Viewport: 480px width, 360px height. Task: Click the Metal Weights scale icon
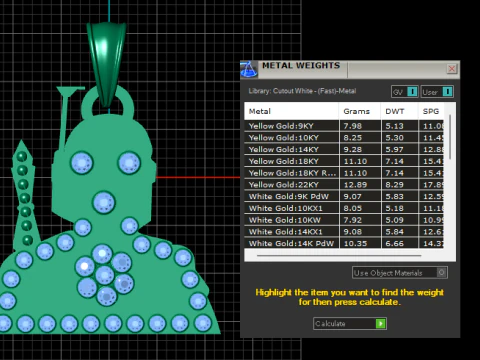[249, 69]
